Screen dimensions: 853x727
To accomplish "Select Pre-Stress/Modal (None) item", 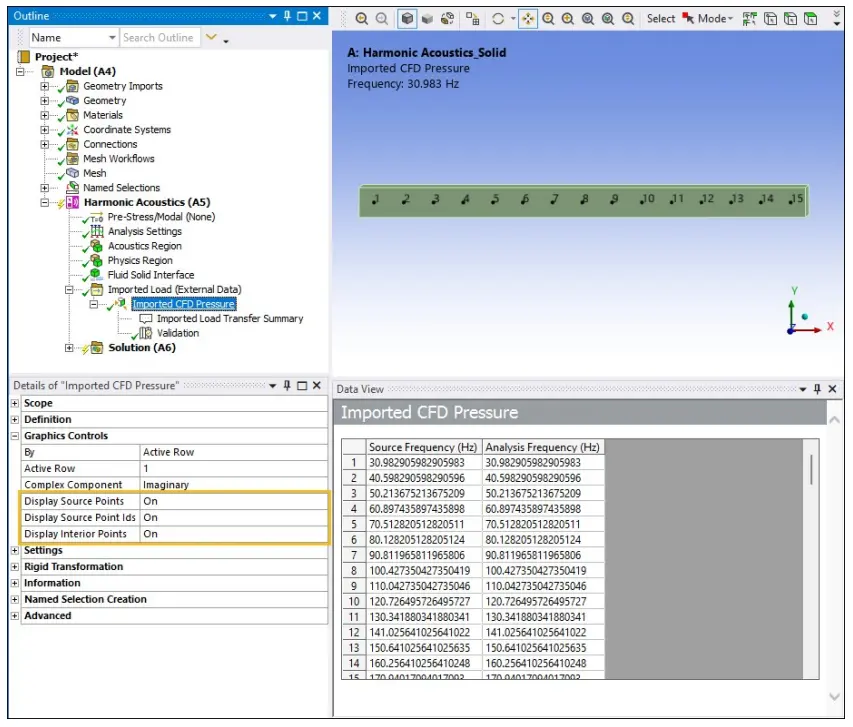I will 161,217.
